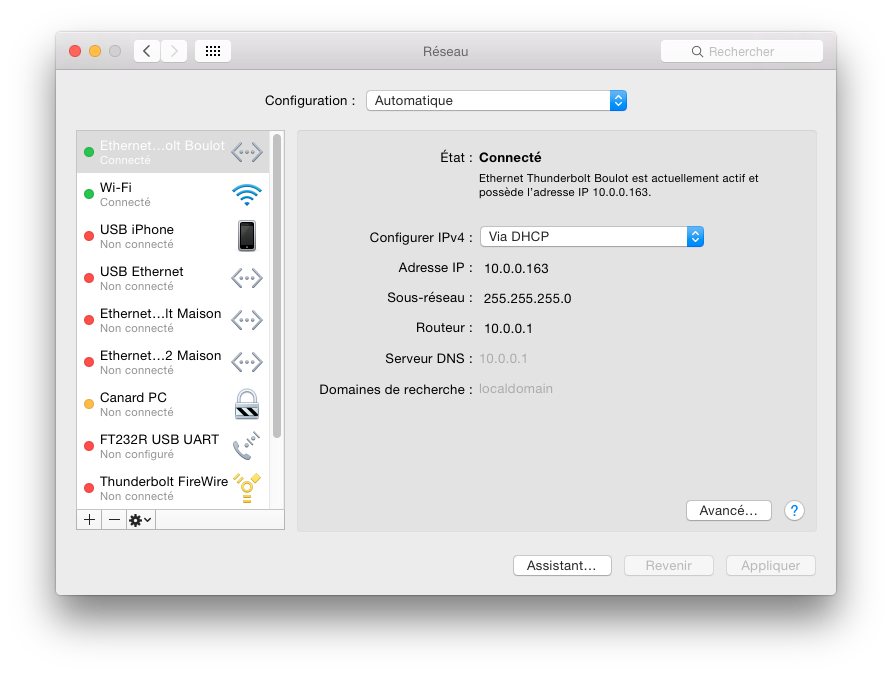892x675 pixels.
Task: Click red status dot of USB iPhone
Action: click(x=89, y=236)
